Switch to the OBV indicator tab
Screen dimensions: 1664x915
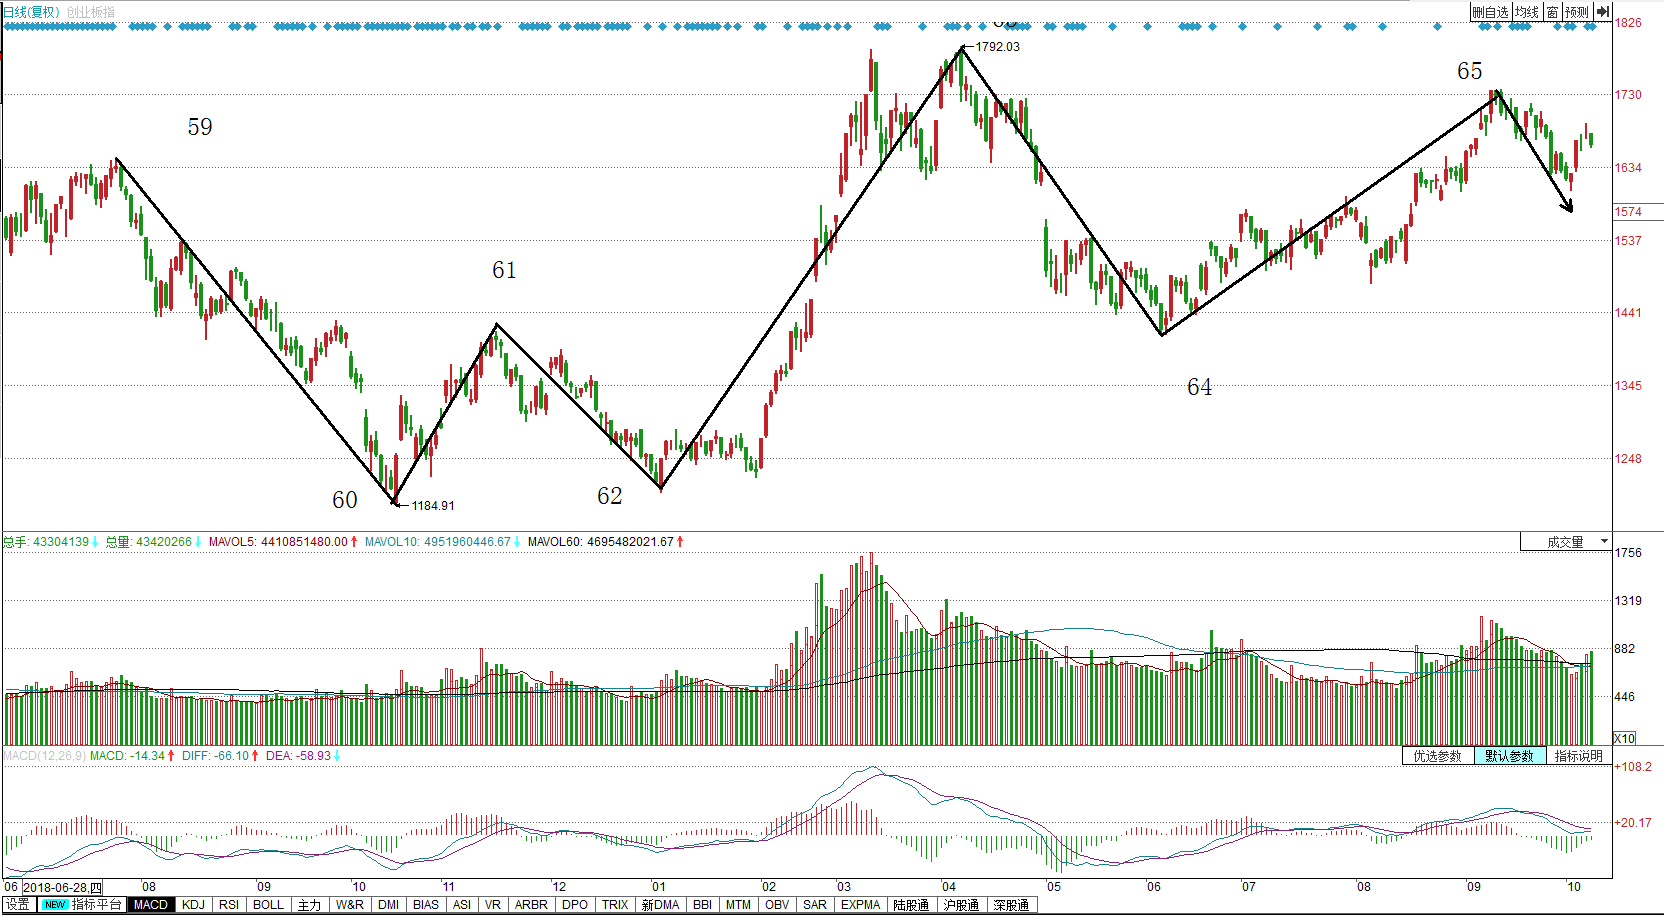point(777,904)
